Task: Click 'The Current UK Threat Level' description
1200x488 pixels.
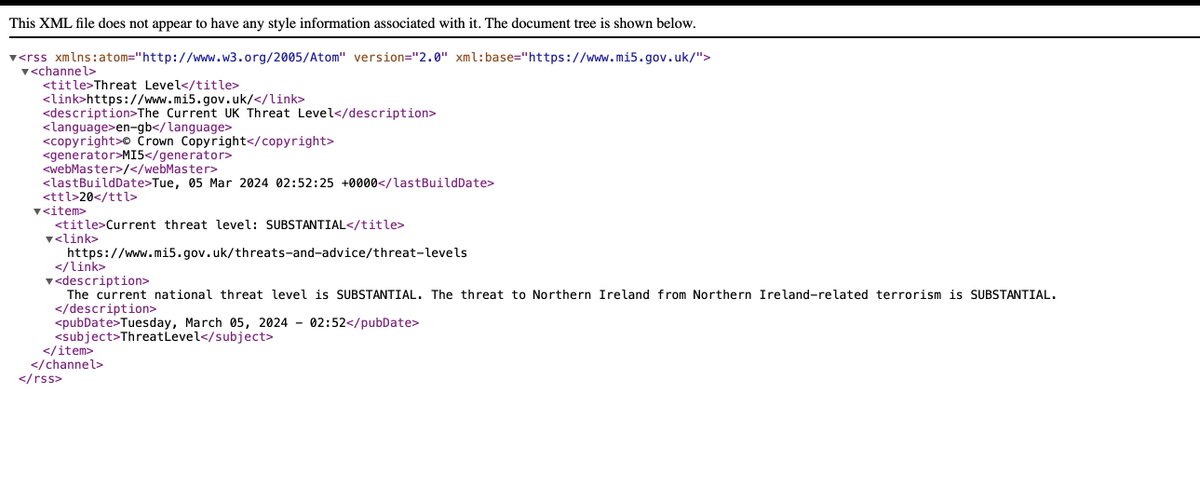Action: pyautogui.click(x=235, y=114)
